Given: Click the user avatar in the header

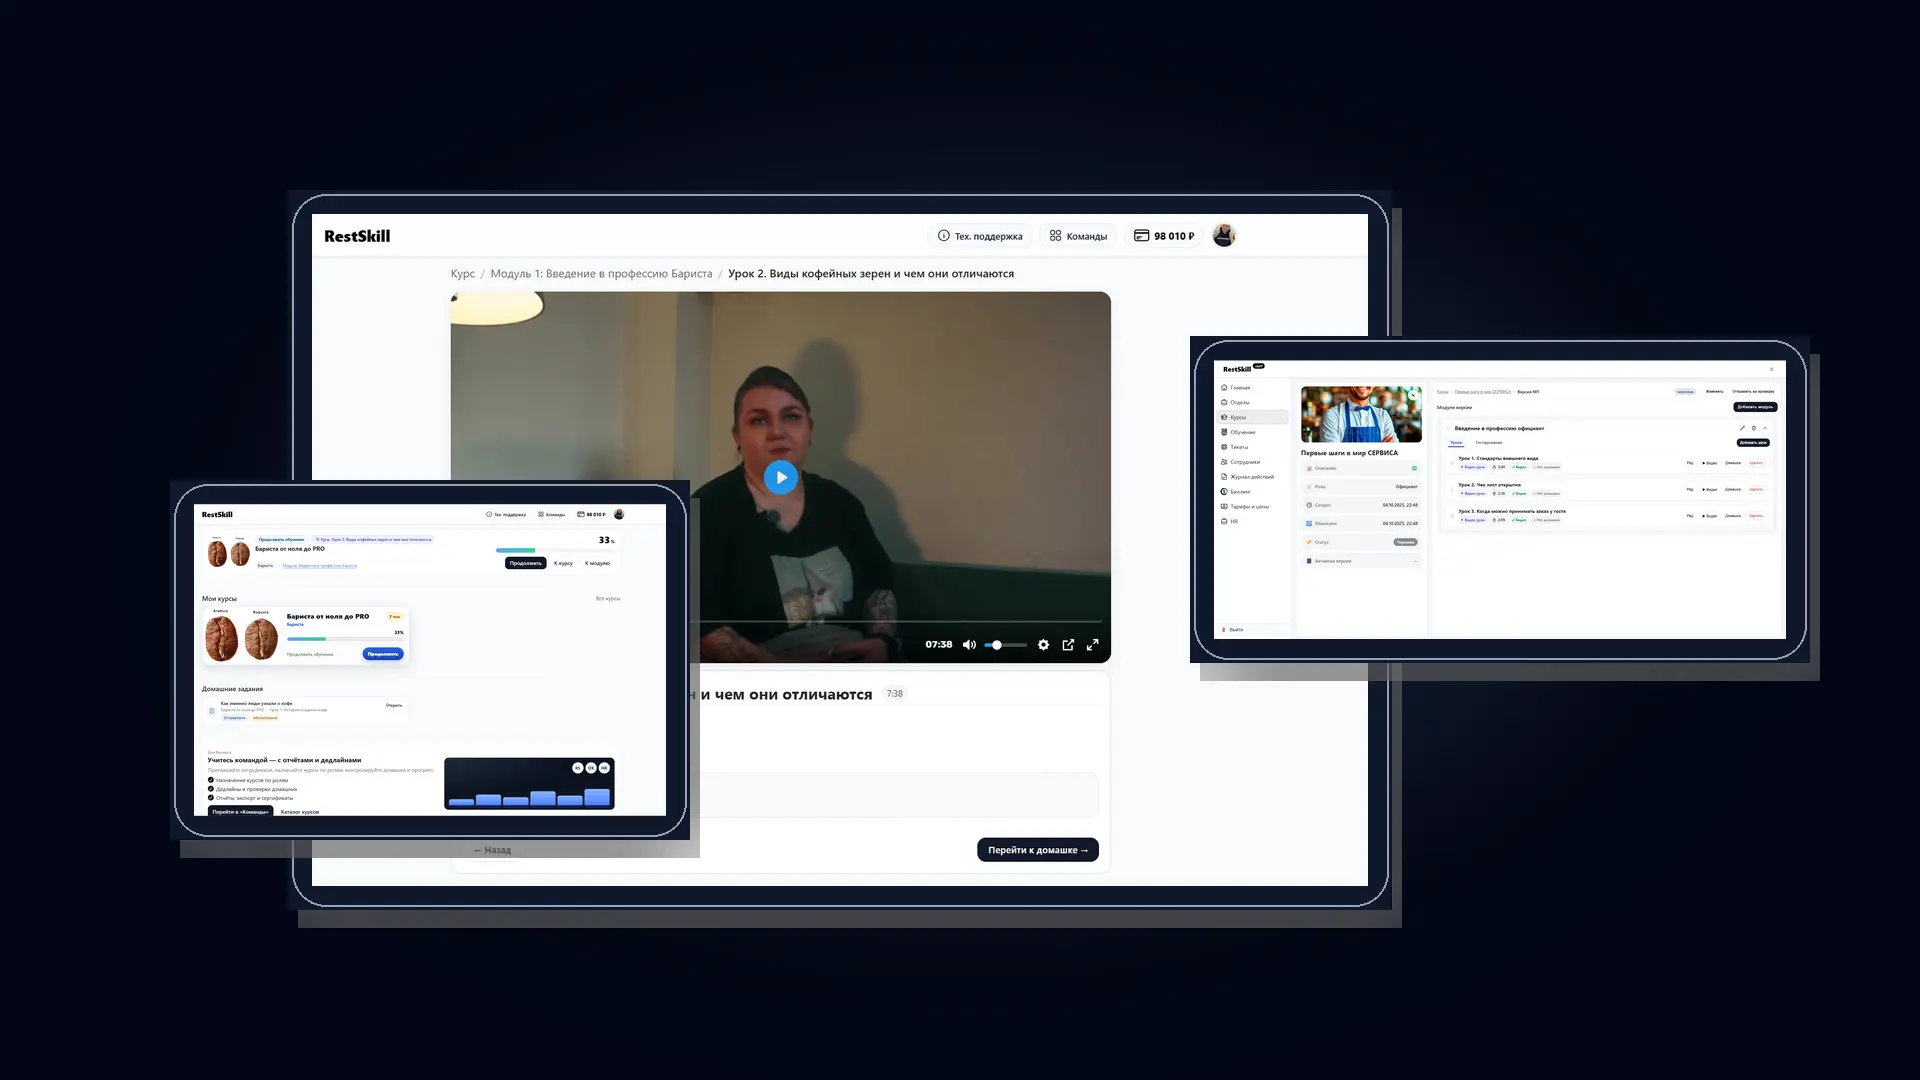Looking at the screenshot, I should click(x=1224, y=235).
